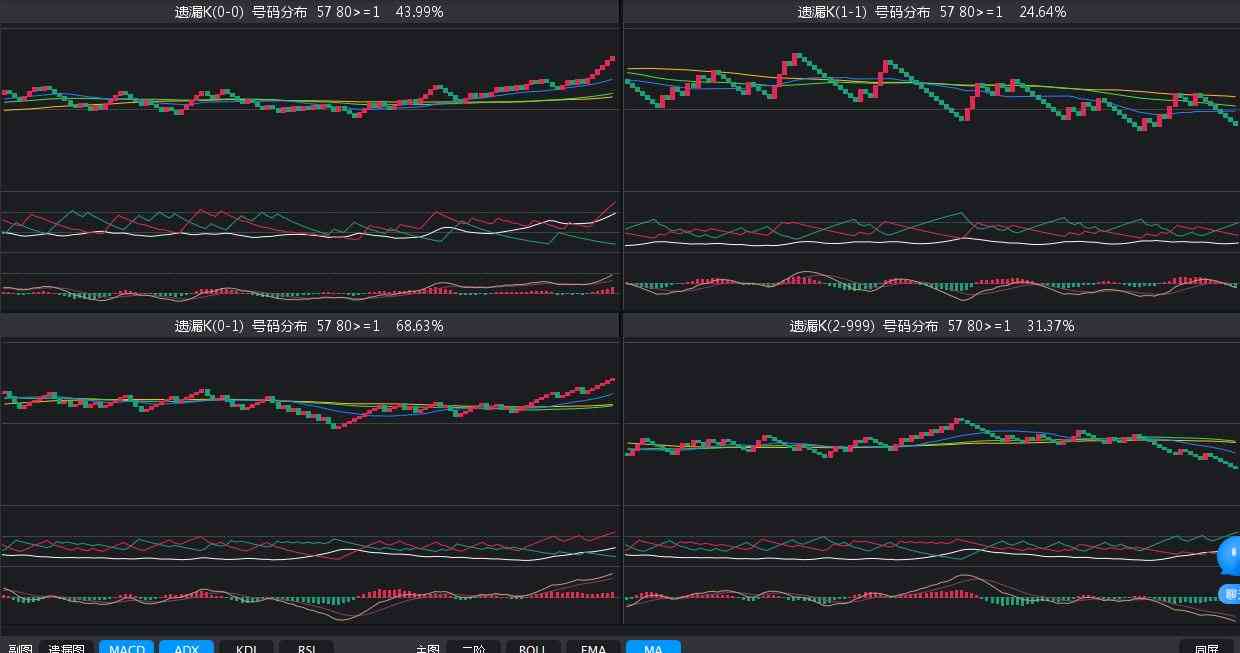This screenshot has height=653, width=1240.
Task: Select the 遗漏K(0-0) chart title bar
Action: pyautogui.click(x=309, y=12)
